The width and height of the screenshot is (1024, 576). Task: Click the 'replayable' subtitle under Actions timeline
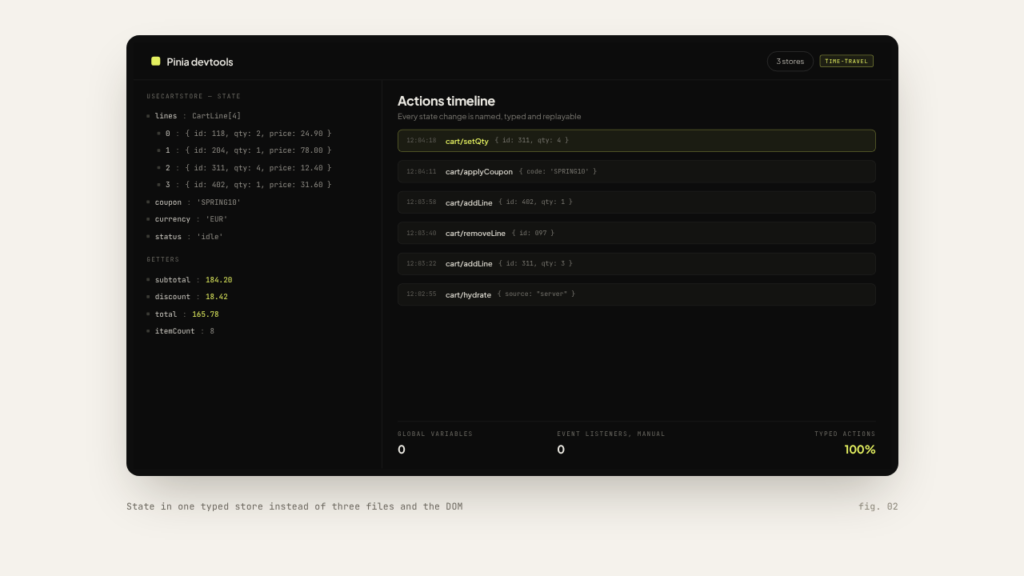point(489,116)
